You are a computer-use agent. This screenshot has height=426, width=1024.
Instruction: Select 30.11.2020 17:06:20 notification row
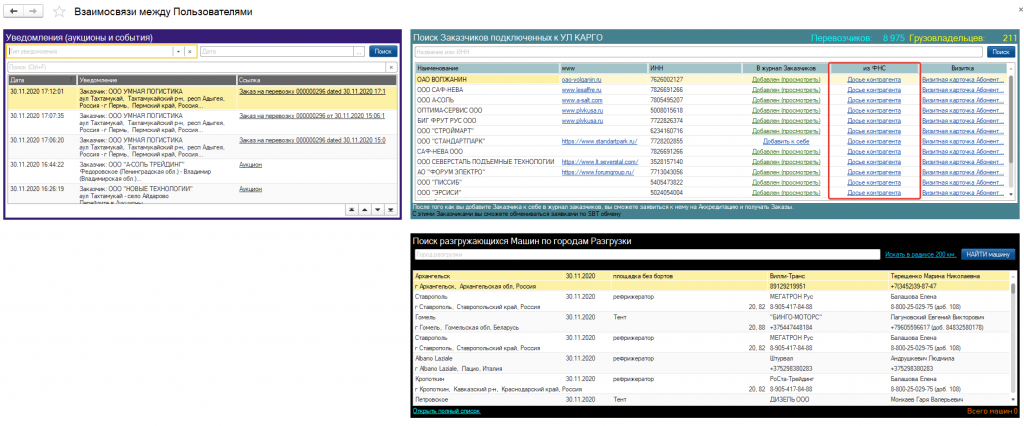click(x=202, y=148)
